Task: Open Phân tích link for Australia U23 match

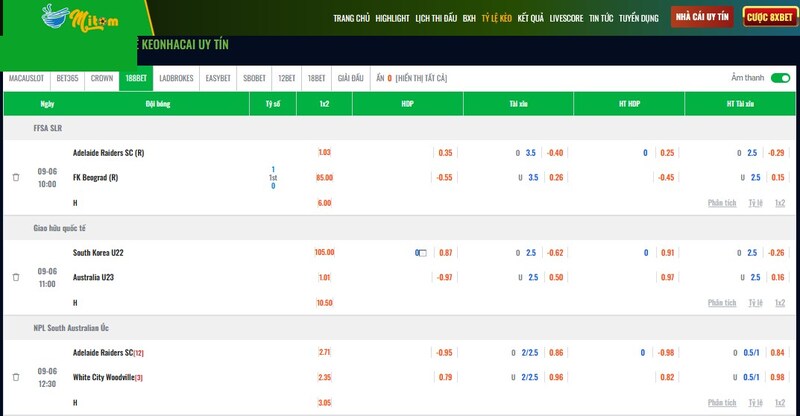Action: coord(722,303)
